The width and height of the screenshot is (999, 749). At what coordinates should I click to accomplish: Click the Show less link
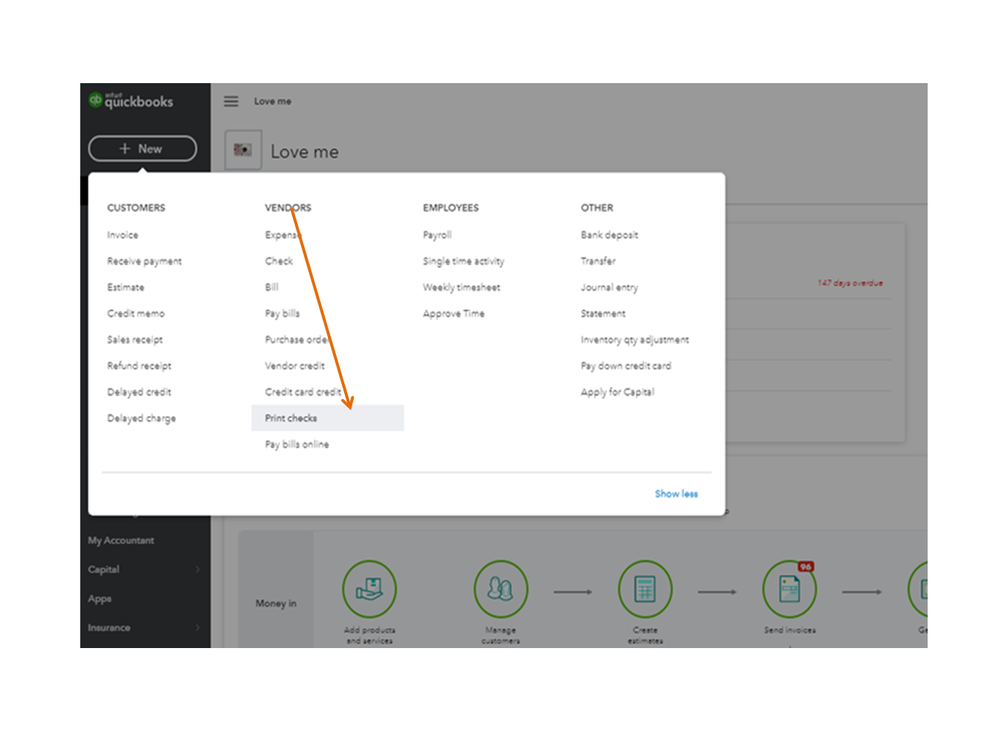coord(676,494)
